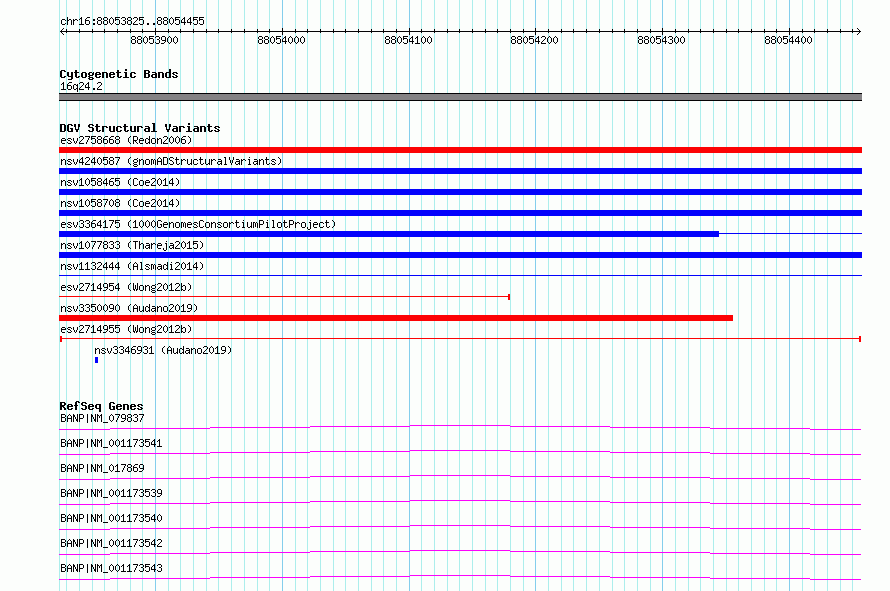Click the thick red nsv3350090 variant bar
The image size is (890, 591).
pos(396,318)
